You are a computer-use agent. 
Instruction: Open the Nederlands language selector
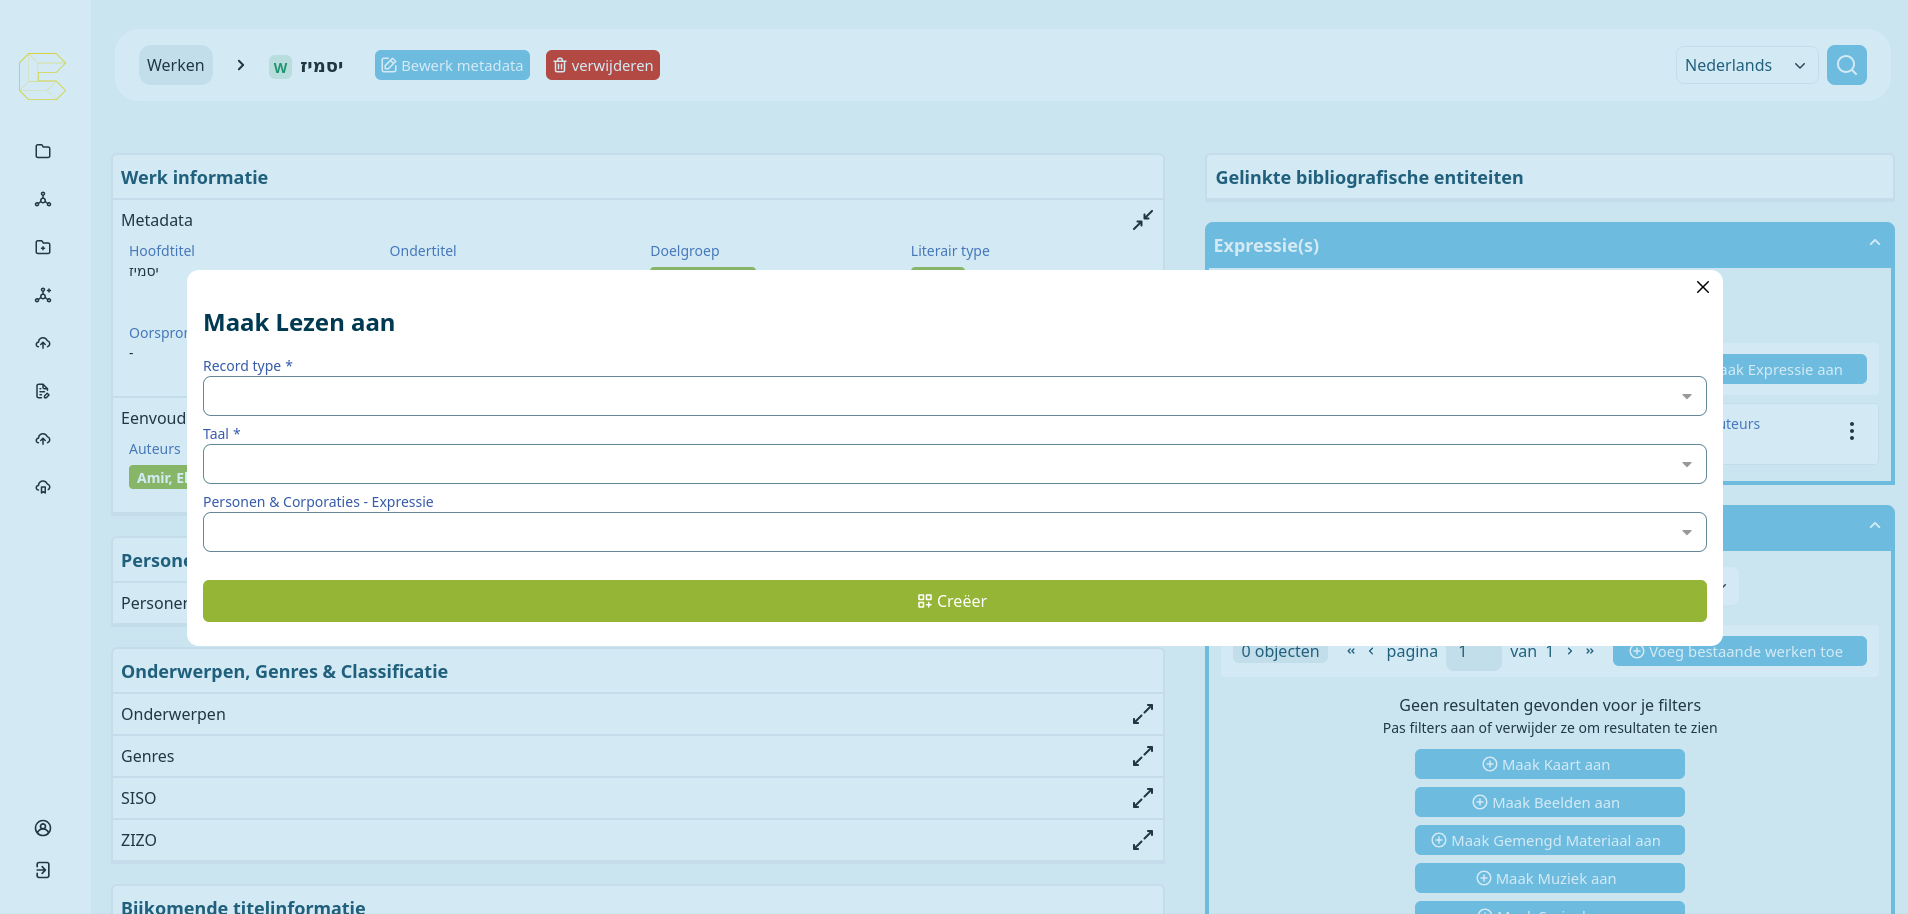tap(1746, 65)
